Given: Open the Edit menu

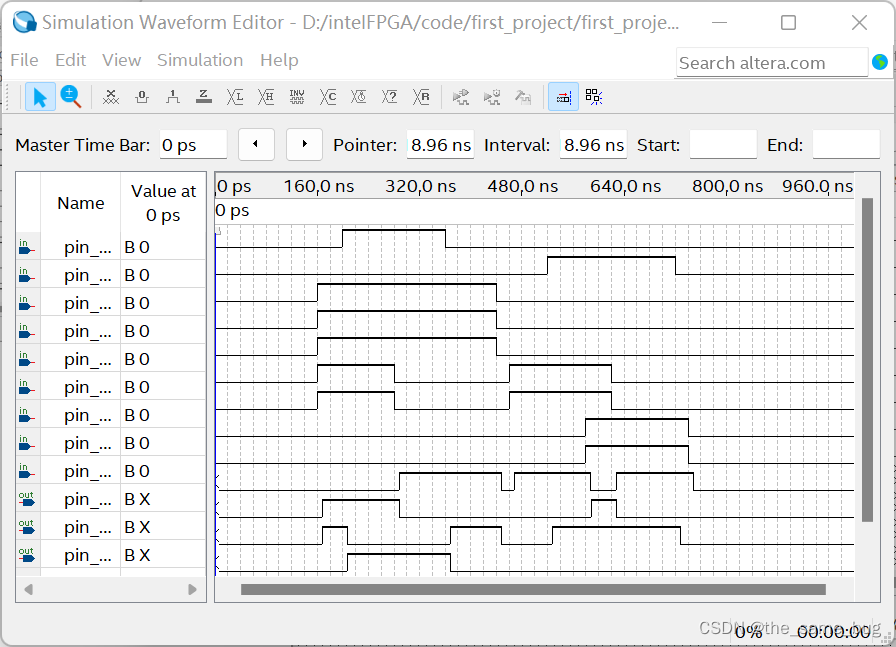Looking at the screenshot, I should point(70,60).
